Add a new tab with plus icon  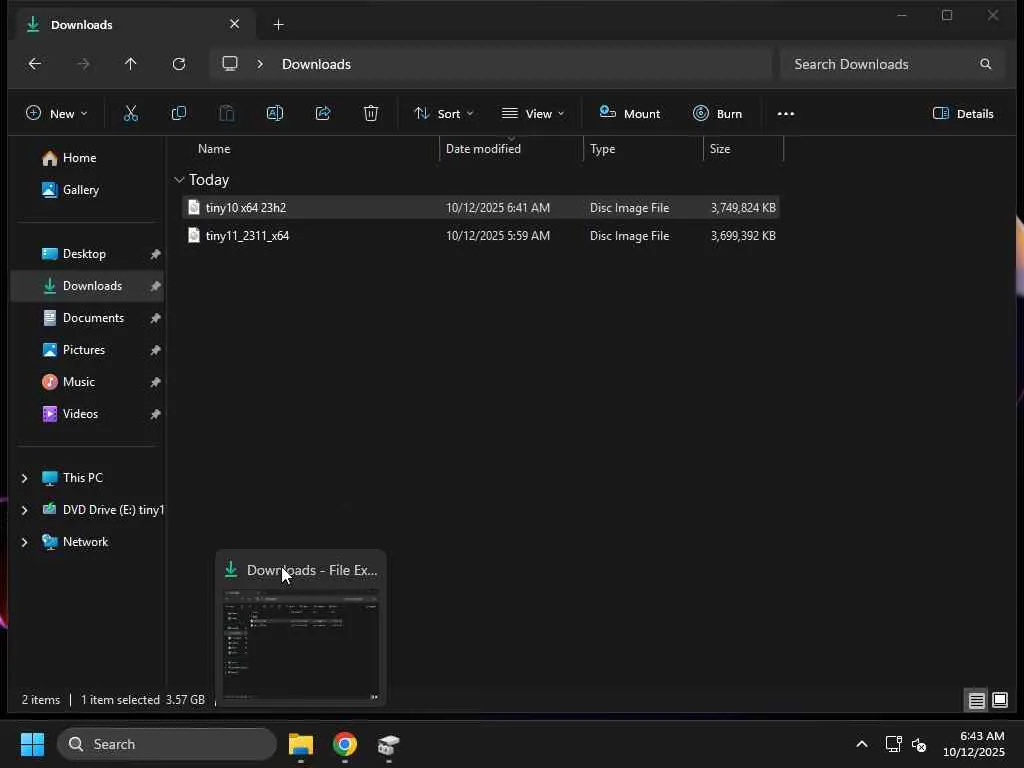[278, 25]
